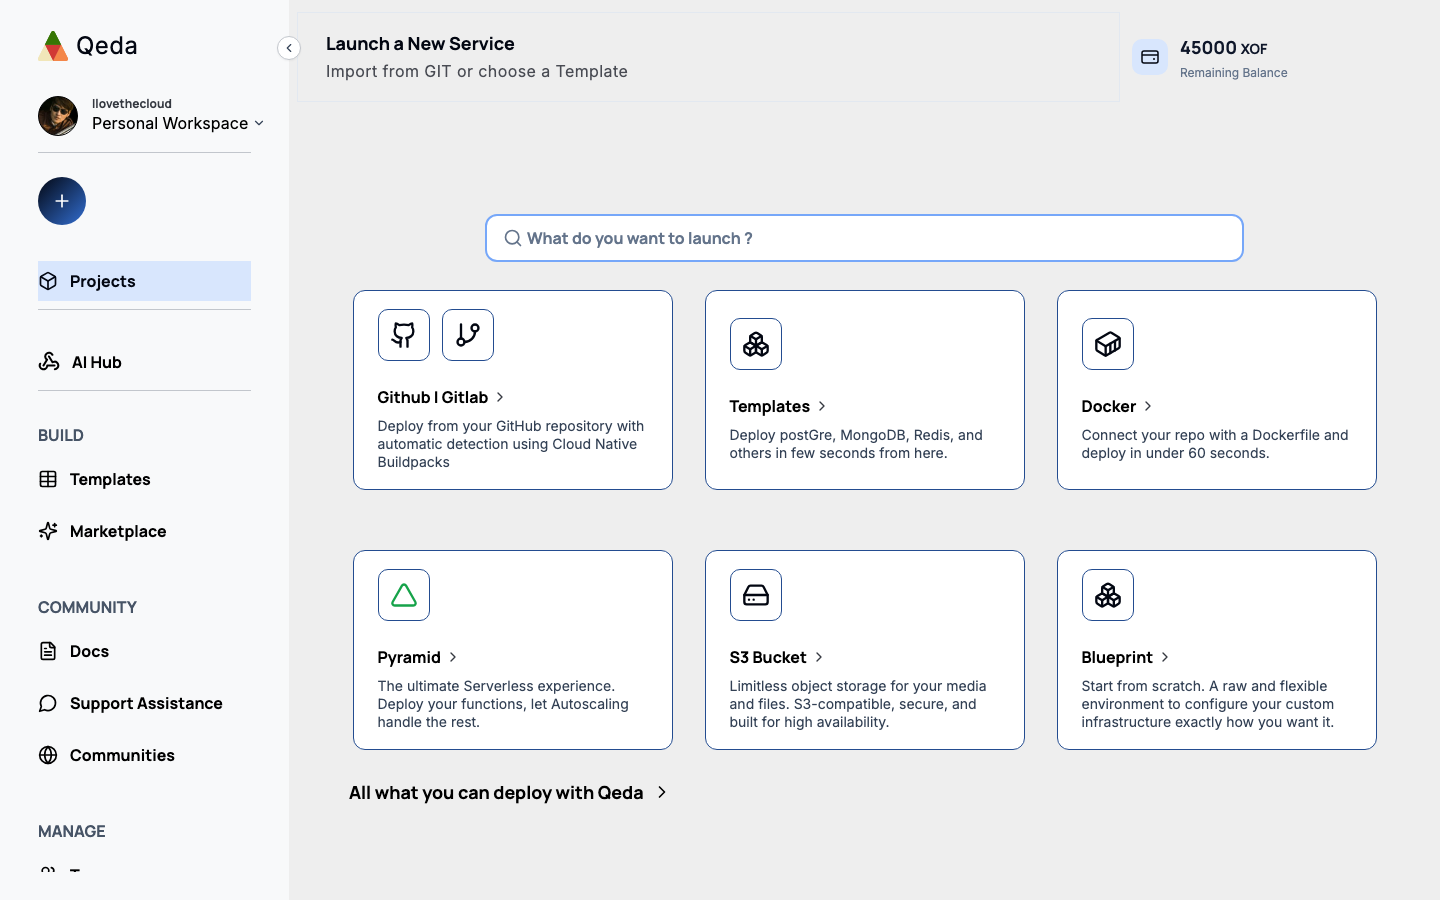Click the GitHub octocat icon
The width and height of the screenshot is (1440, 900).
pyautogui.click(x=404, y=335)
